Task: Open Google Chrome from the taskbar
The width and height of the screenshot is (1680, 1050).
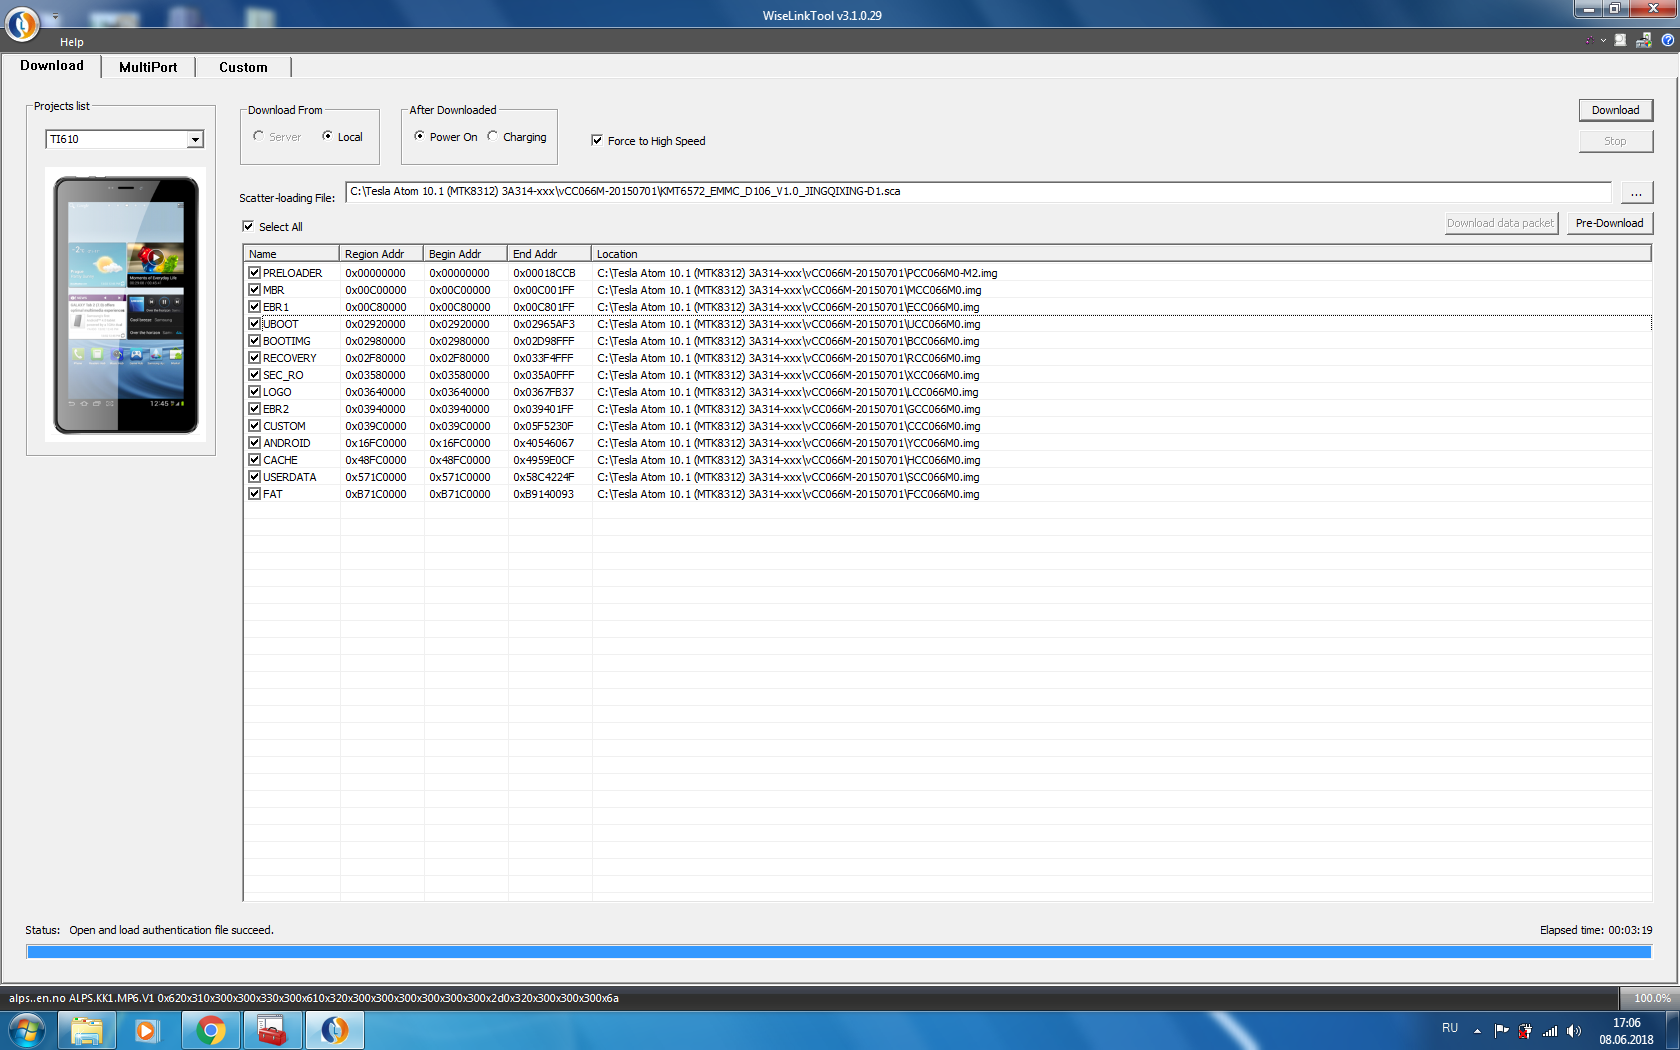Action: pos(210,1030)
